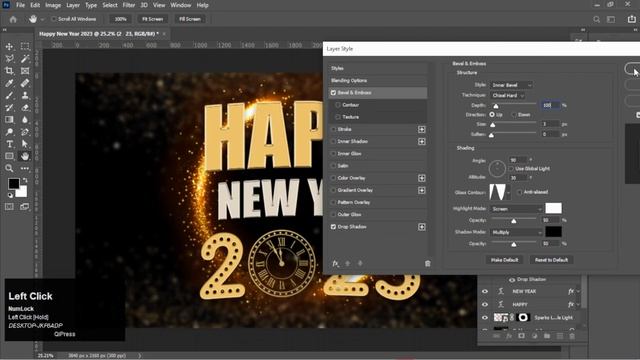
Task: Open the Image menu
Action: click(x=53, y=5)
